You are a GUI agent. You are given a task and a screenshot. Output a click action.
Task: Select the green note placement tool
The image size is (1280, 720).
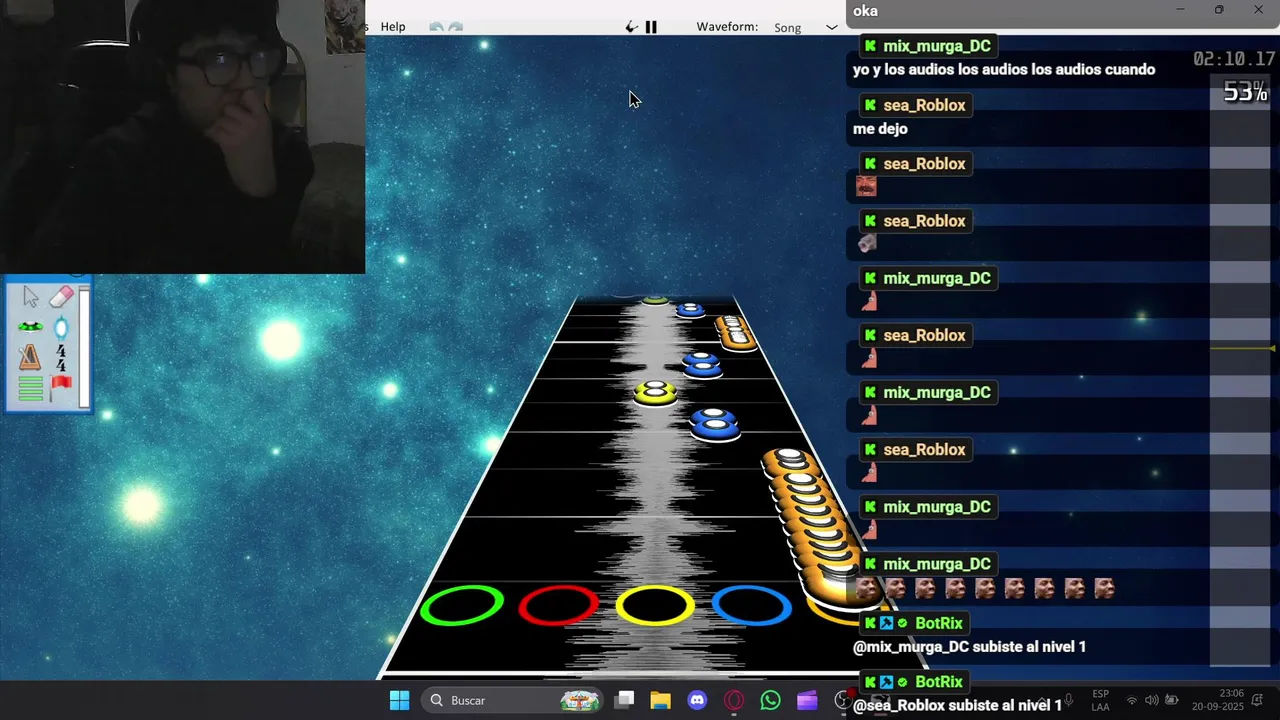pos(30,327)
